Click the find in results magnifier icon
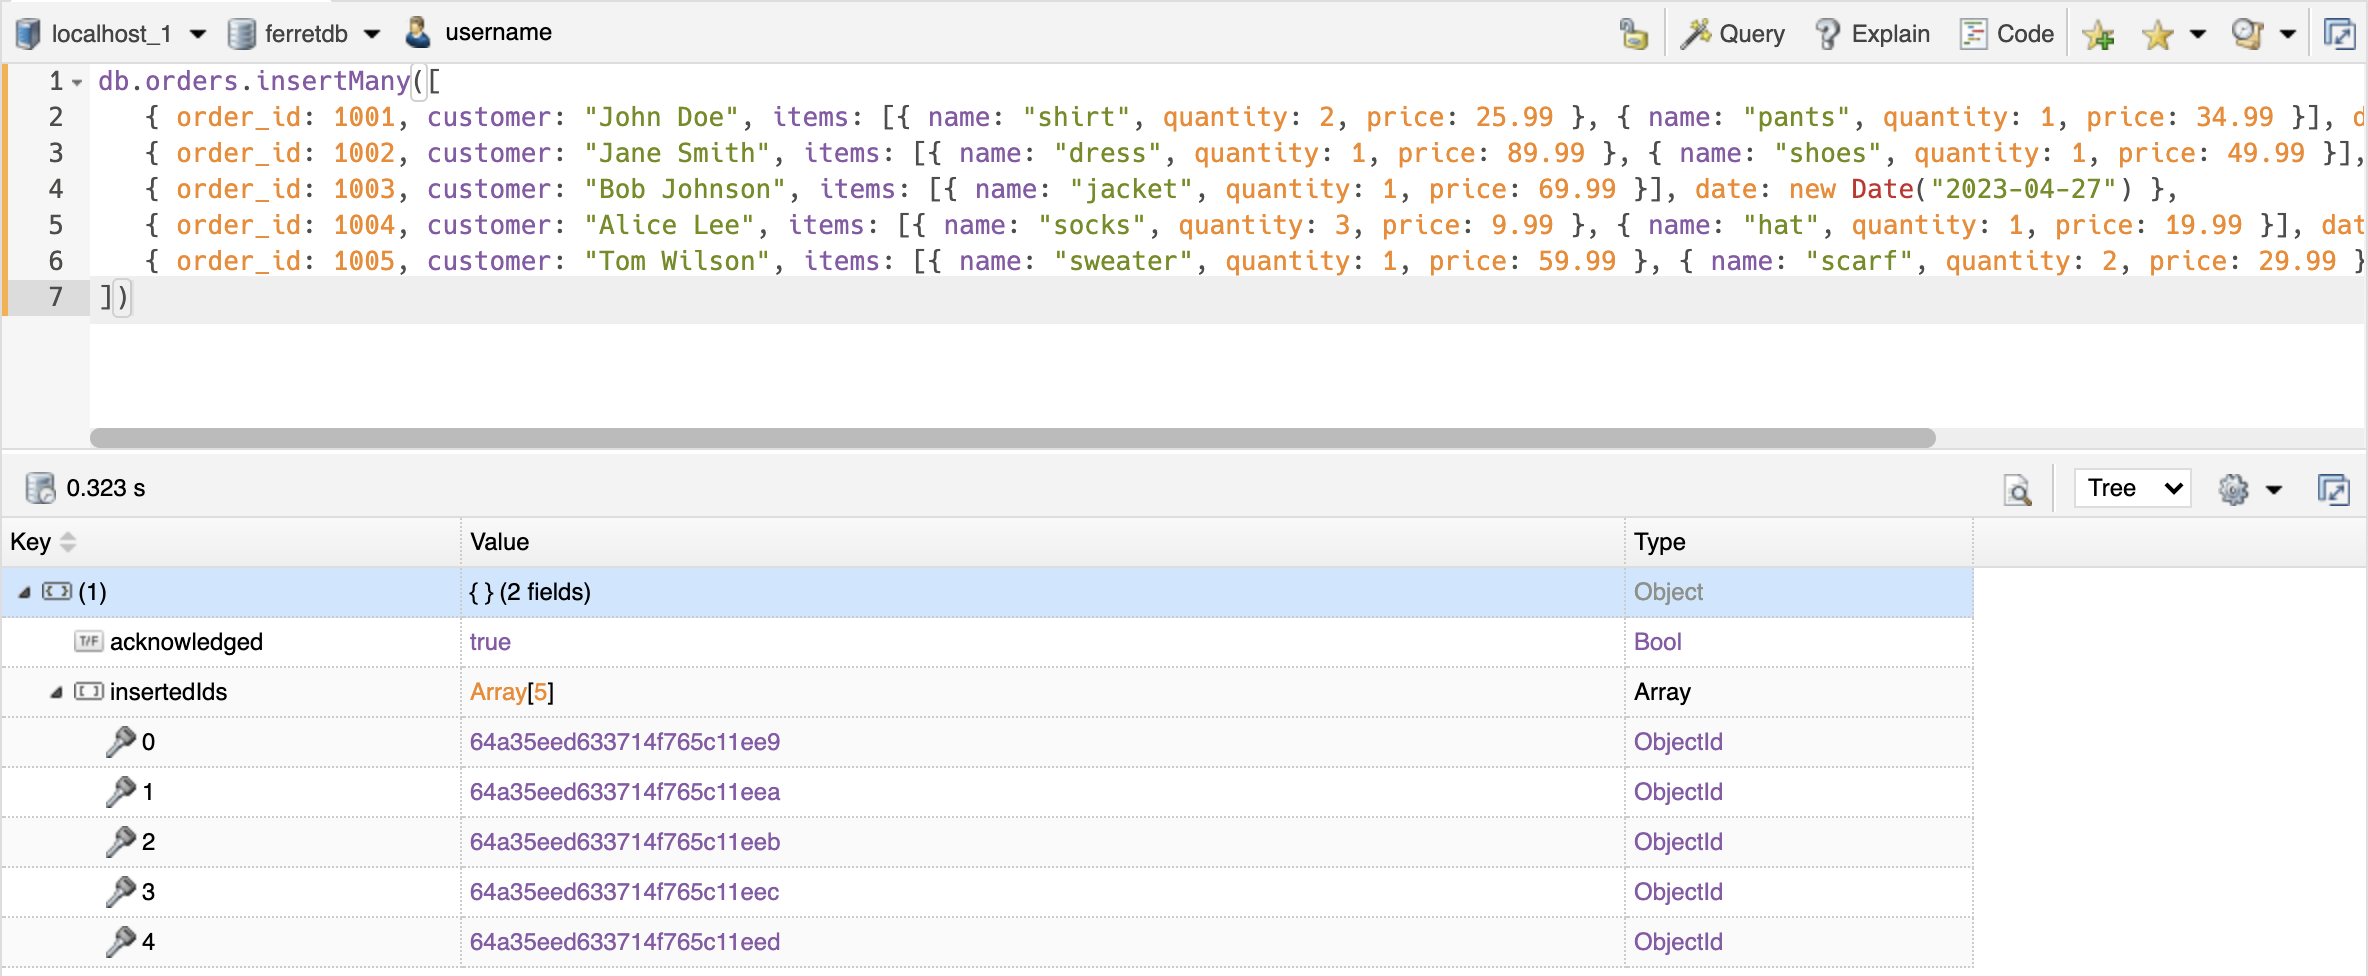The height and width of the screenshot is (976, 2368). [x=2018, y=489]
